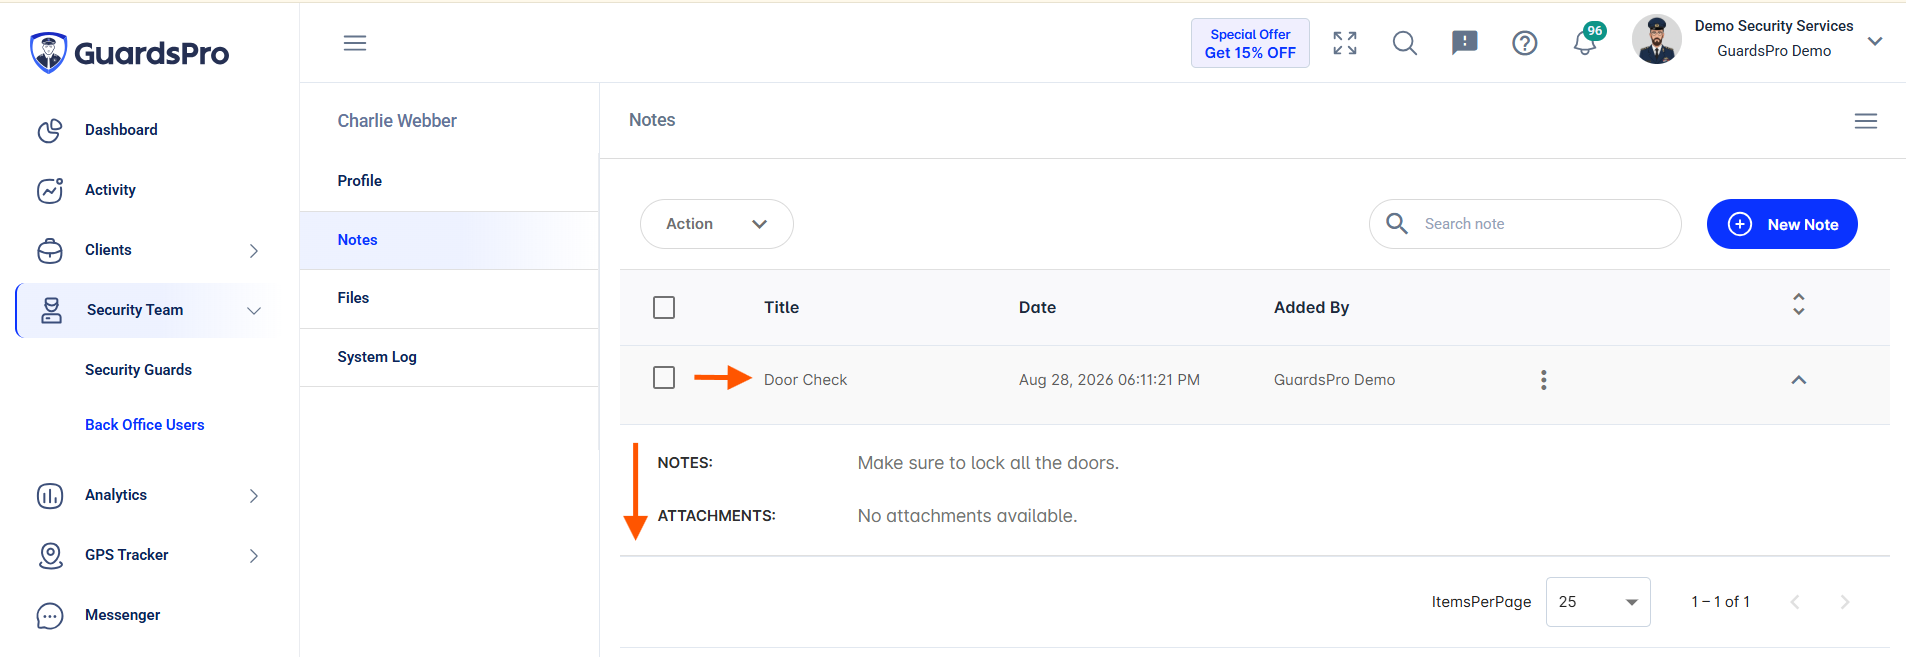1906x657 pixels.
Task: Open Door Check row three-dot menu
Action: coord(1544,380)
